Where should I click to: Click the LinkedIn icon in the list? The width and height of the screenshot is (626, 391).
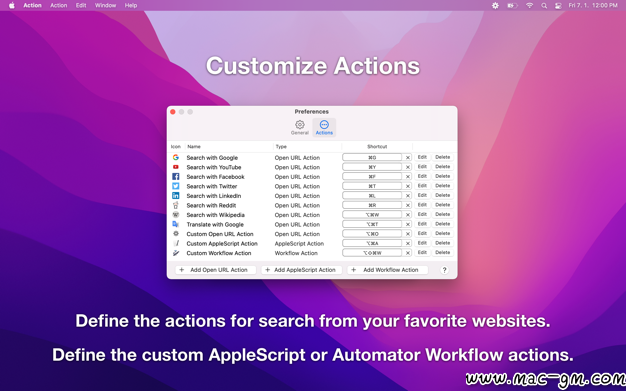[176, 196]
